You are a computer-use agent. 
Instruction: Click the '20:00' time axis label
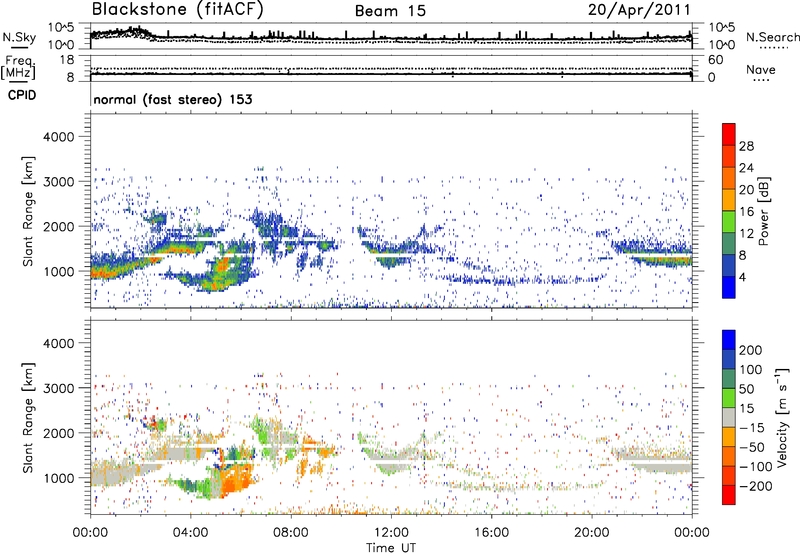pos(592,533)
